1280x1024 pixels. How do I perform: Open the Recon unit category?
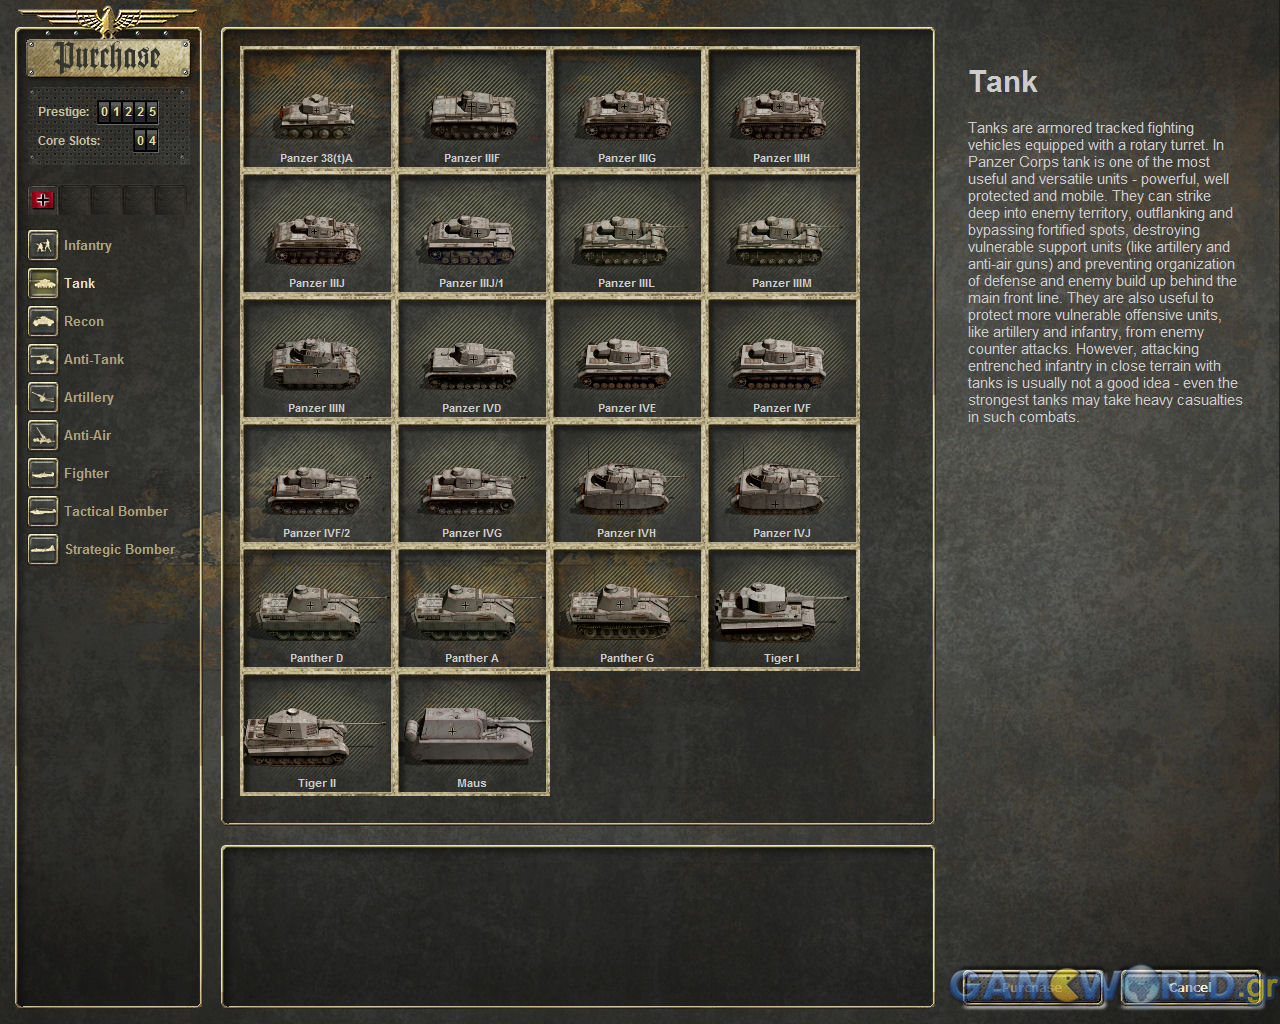[43, 321]
